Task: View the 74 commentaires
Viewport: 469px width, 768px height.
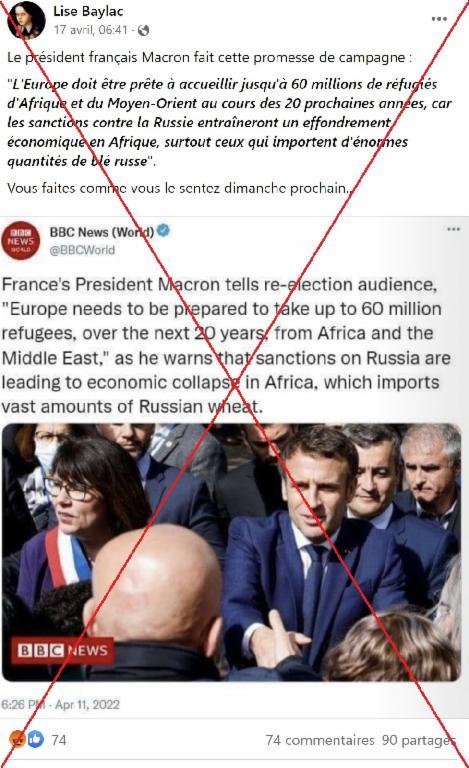Action: tap(320, 740)
